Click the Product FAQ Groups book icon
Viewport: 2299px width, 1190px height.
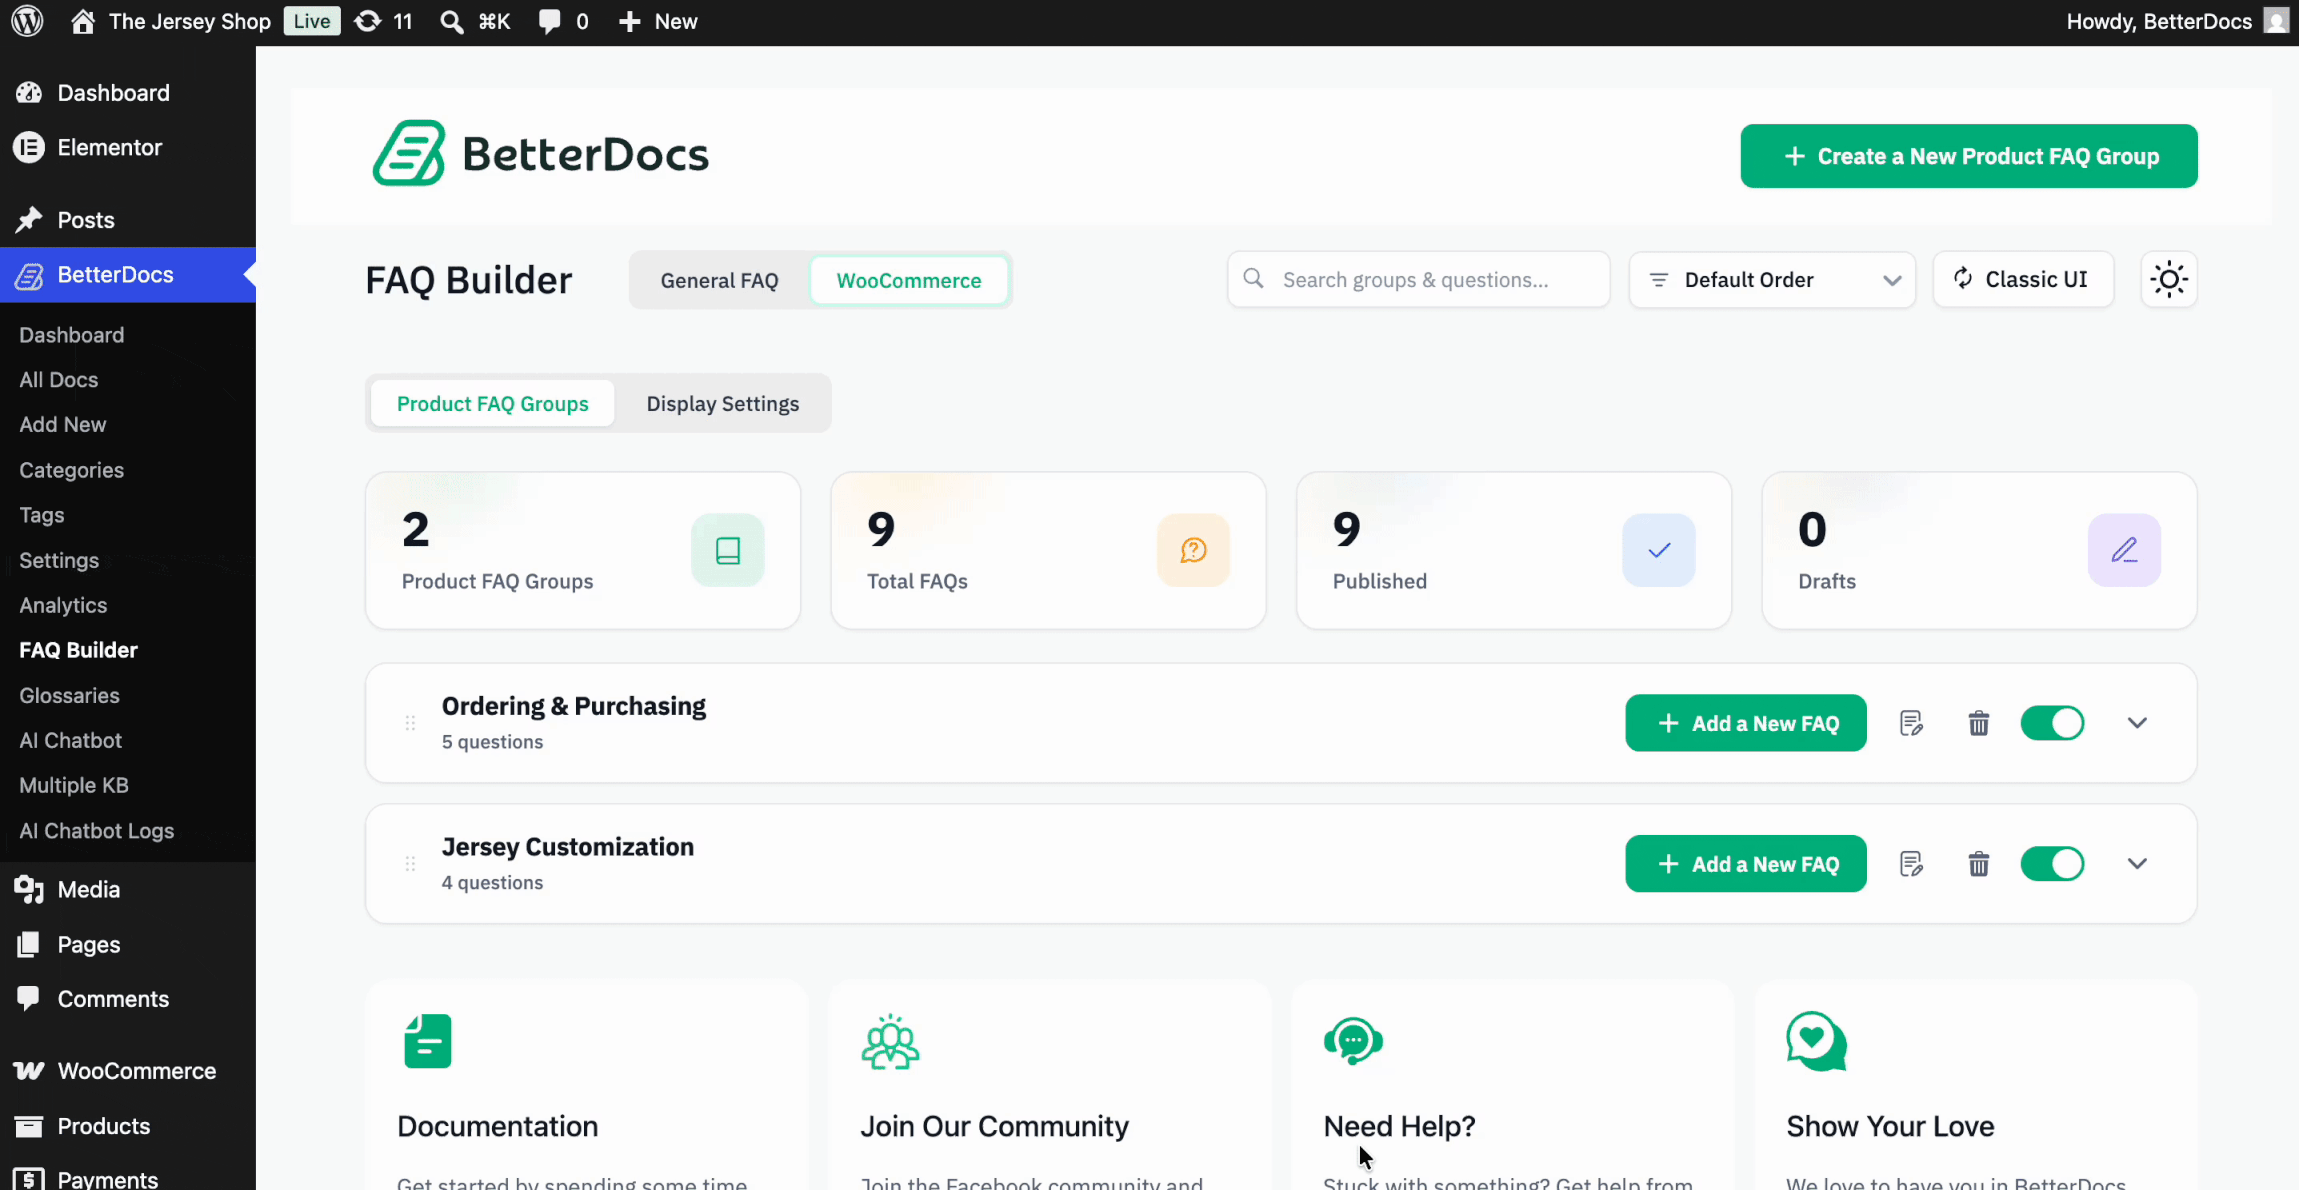(x=727, y=550)
